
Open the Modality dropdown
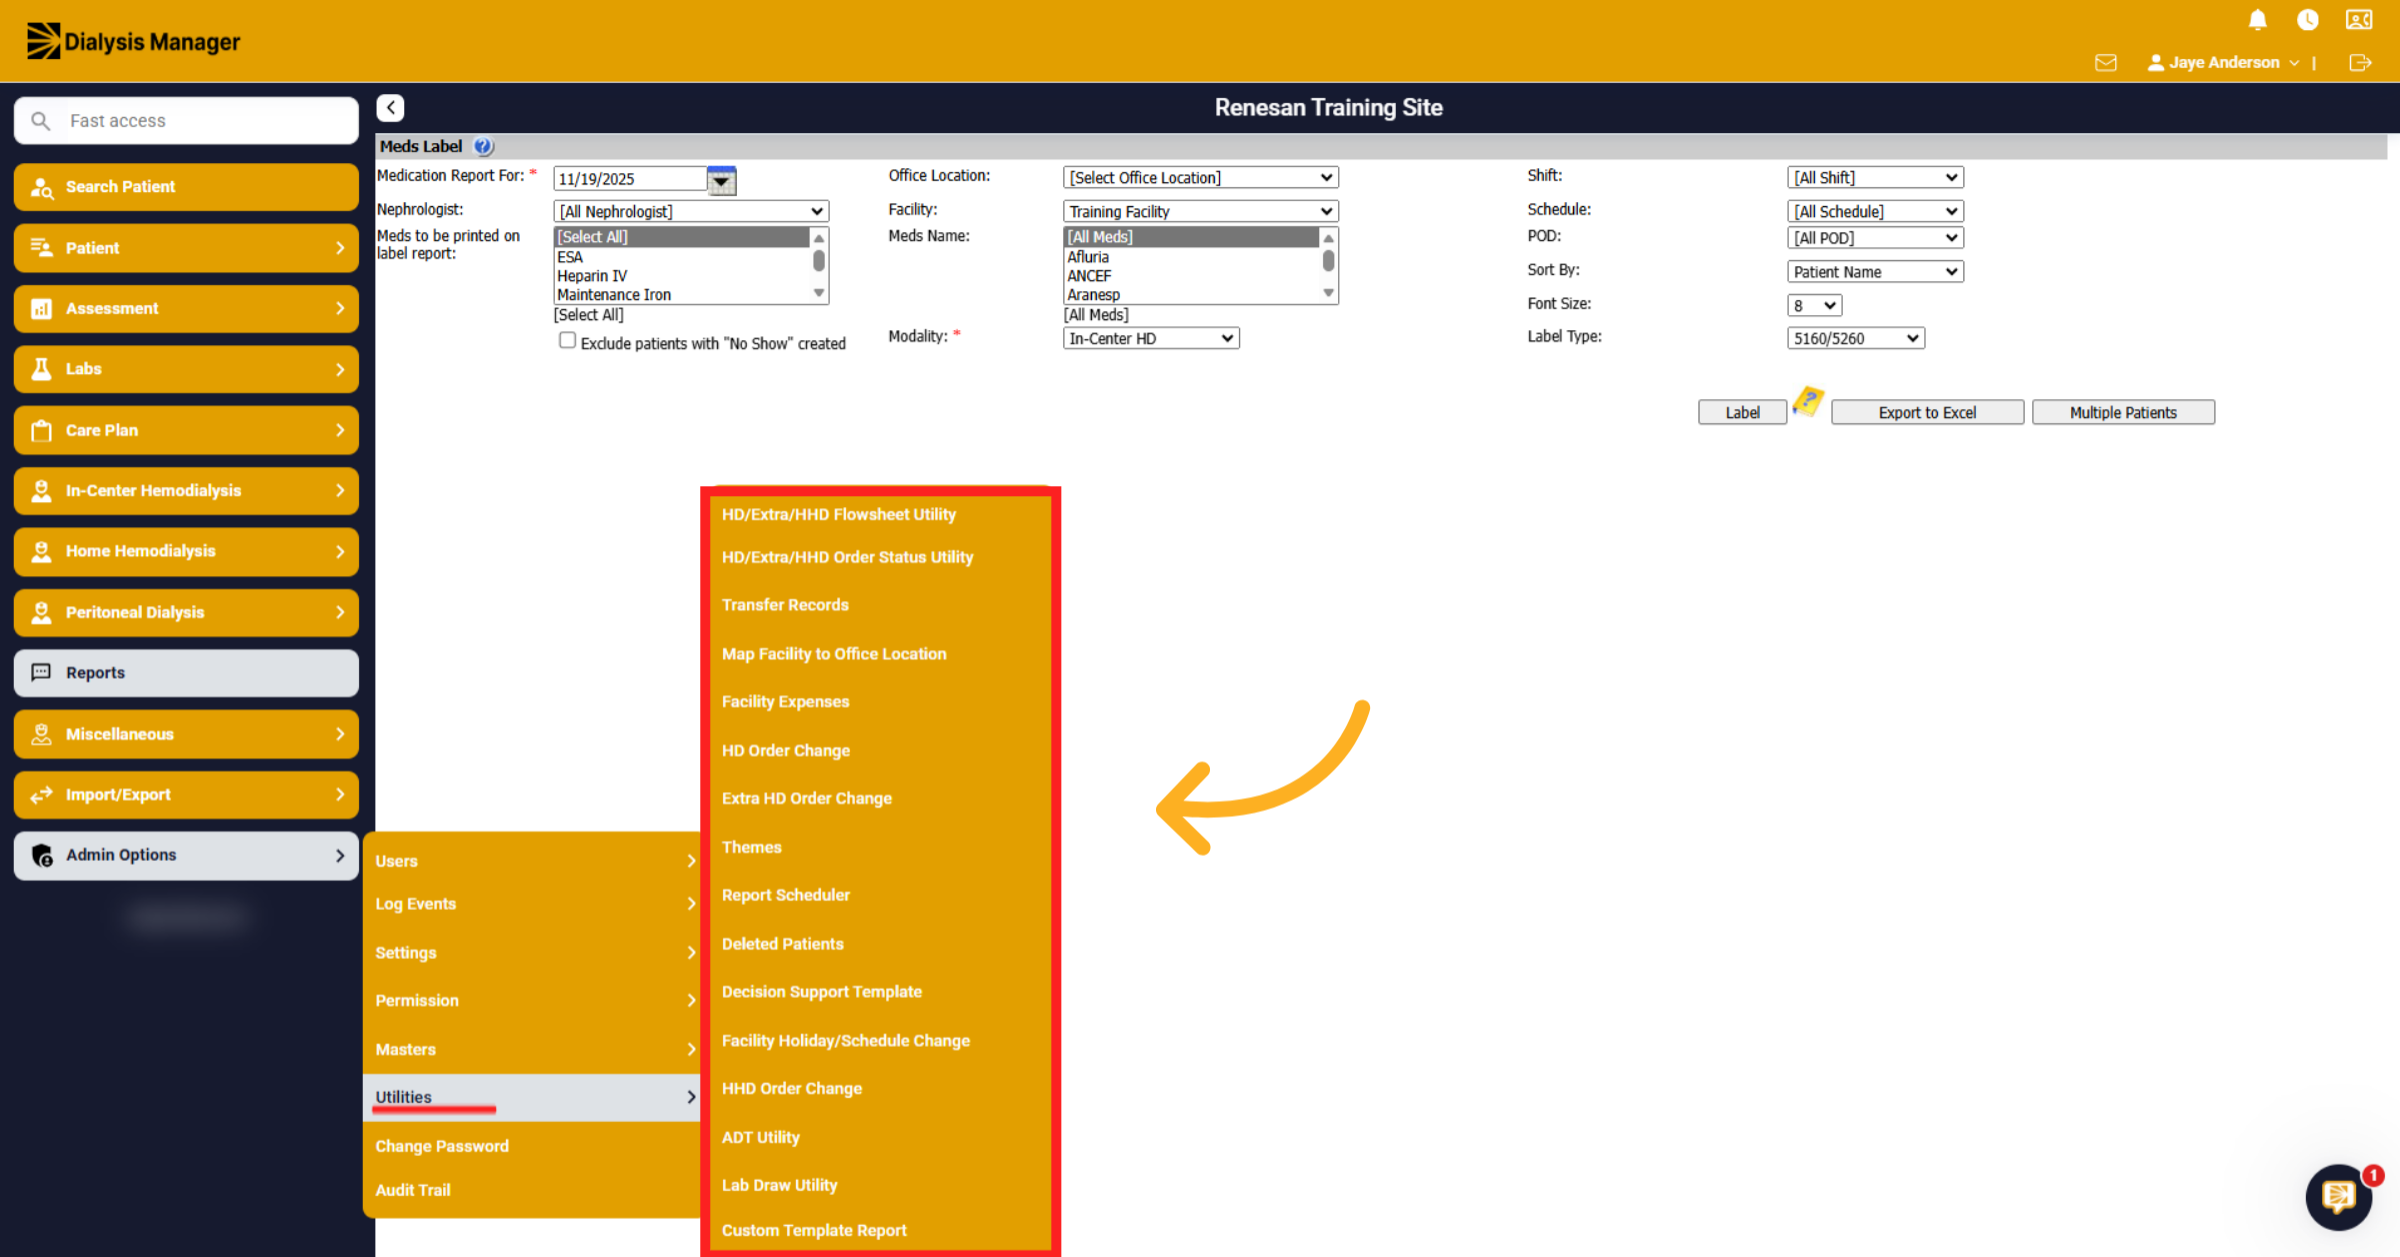pyautogui.click(x=1151, y=338)
